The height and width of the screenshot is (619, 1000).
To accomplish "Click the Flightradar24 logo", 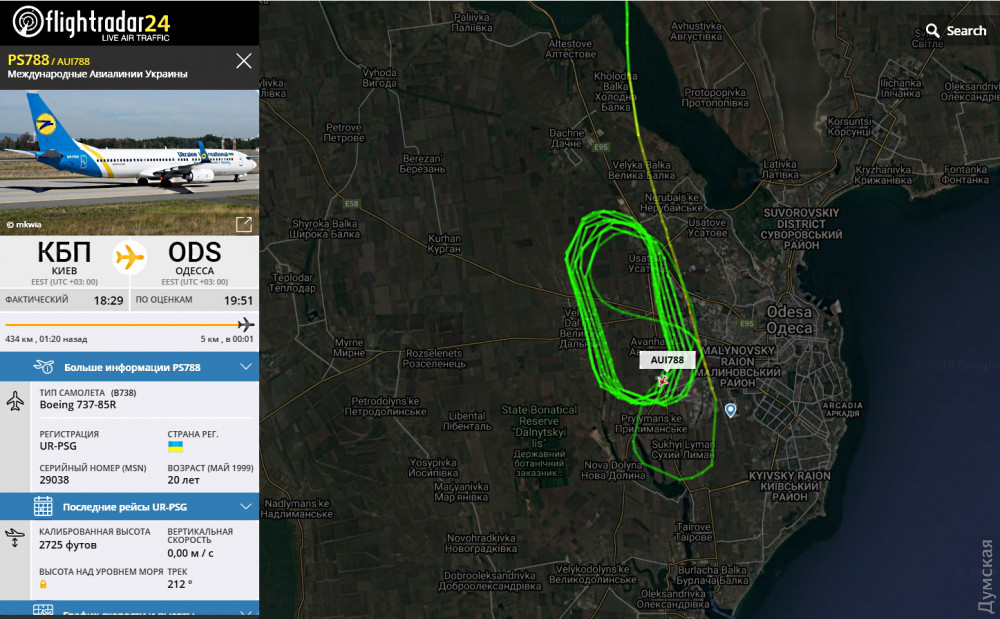I will [91, 23].
